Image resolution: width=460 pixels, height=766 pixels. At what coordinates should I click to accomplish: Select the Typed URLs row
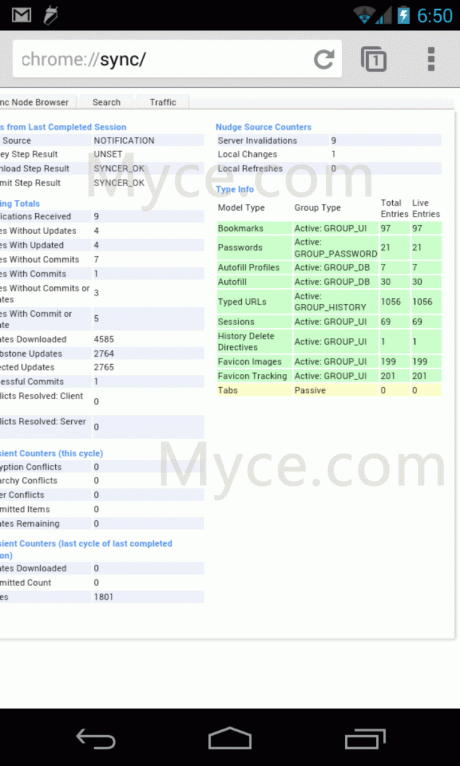click(x=329, y=301)
